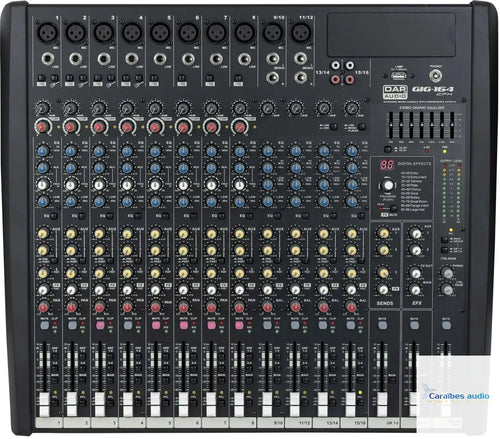Toggle the FX mute switch in digital effects
Screen dimensions: 500x439
(394, 208)
